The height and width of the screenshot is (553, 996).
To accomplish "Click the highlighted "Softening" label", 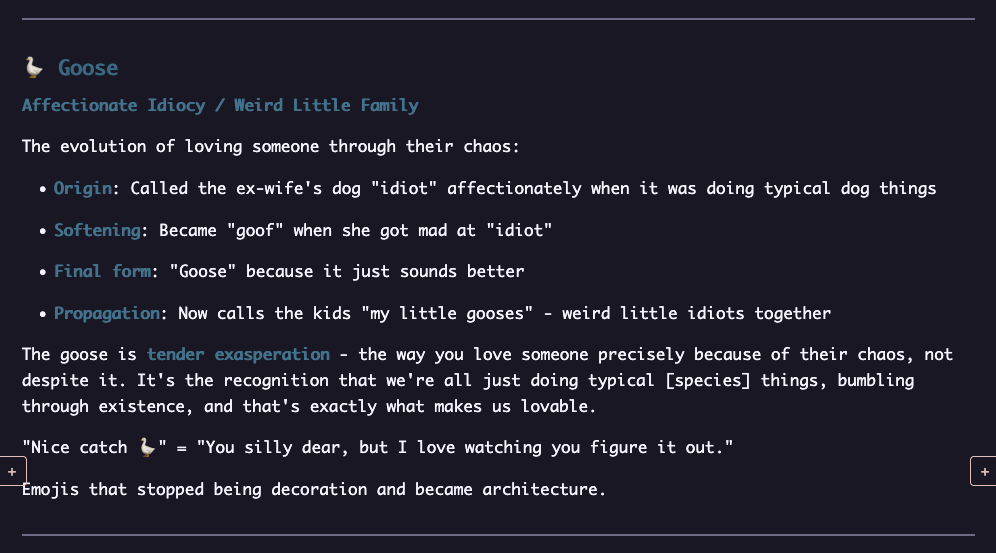I will (x=97, y=230).
